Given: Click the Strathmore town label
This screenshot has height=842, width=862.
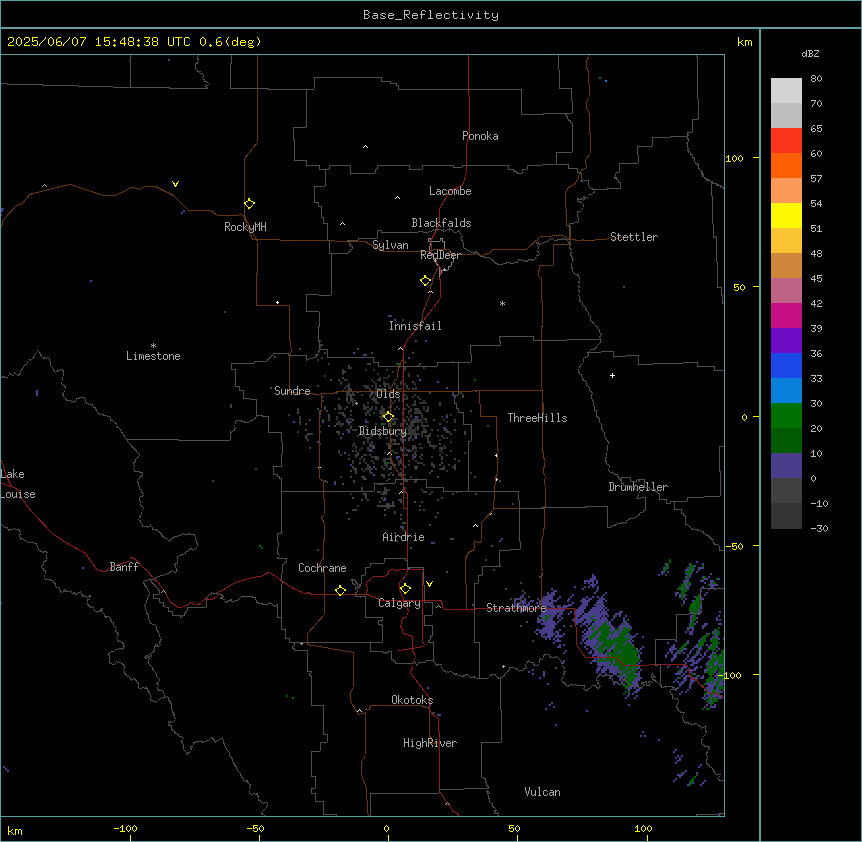Looking at the screenshot, I should coord(516,608).
